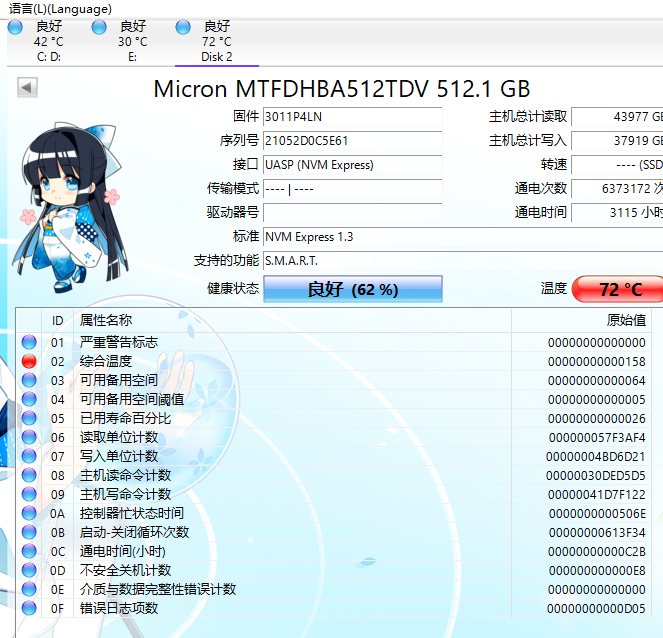Click status orb for attribute 04 可用备用空间阈值
663x638 pixels.
tap(29, 399)
